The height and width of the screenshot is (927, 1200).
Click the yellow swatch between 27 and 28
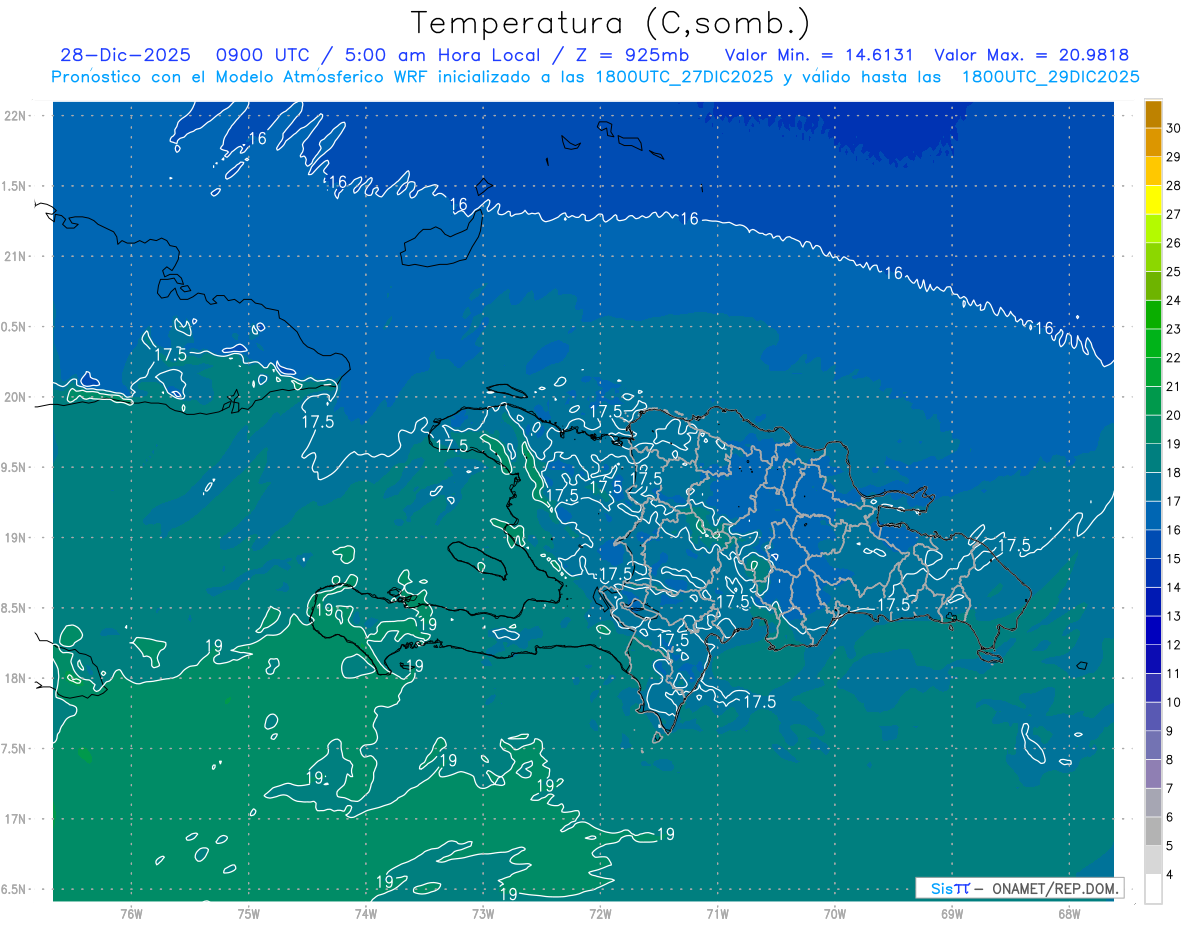[1153, 200]
